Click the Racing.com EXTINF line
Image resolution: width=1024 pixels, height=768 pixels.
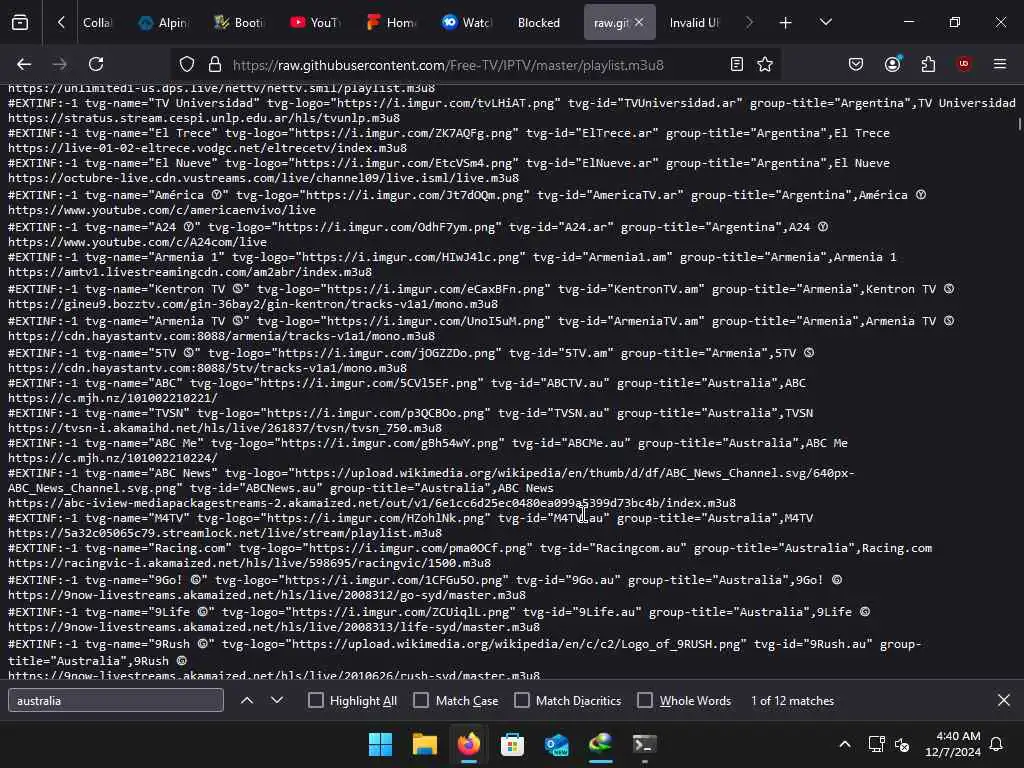coord(470,549)
